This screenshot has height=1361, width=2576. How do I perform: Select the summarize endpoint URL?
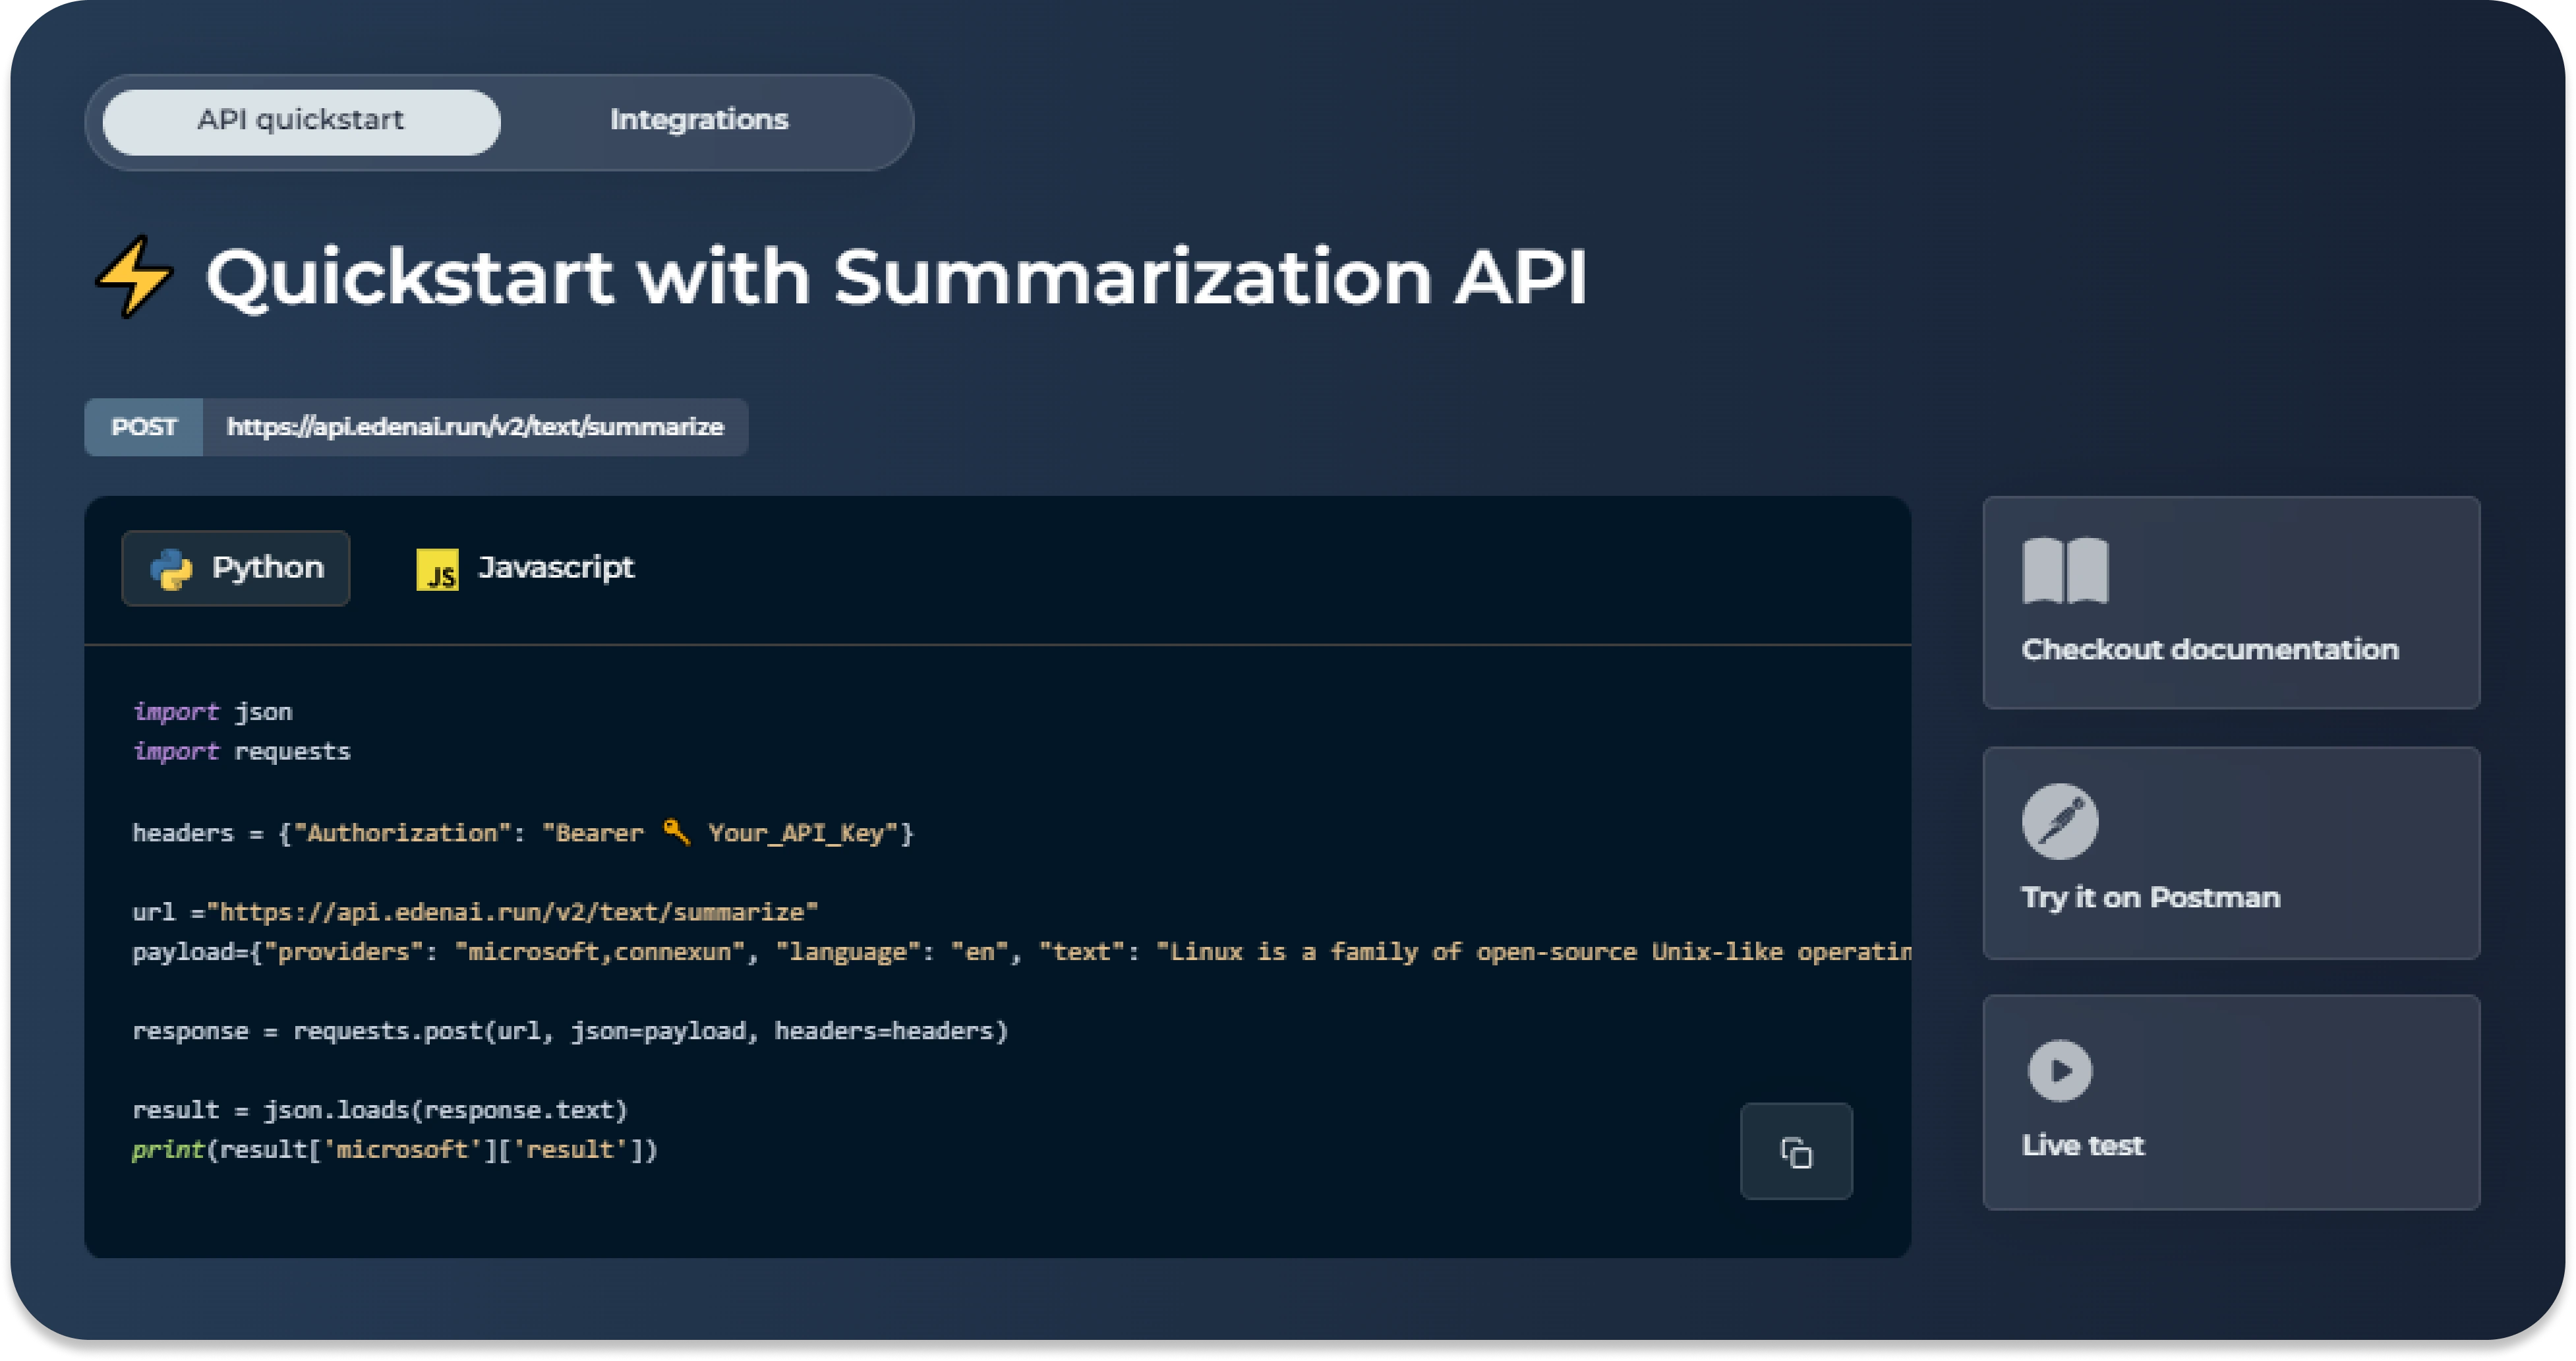[x=476, y=427]
